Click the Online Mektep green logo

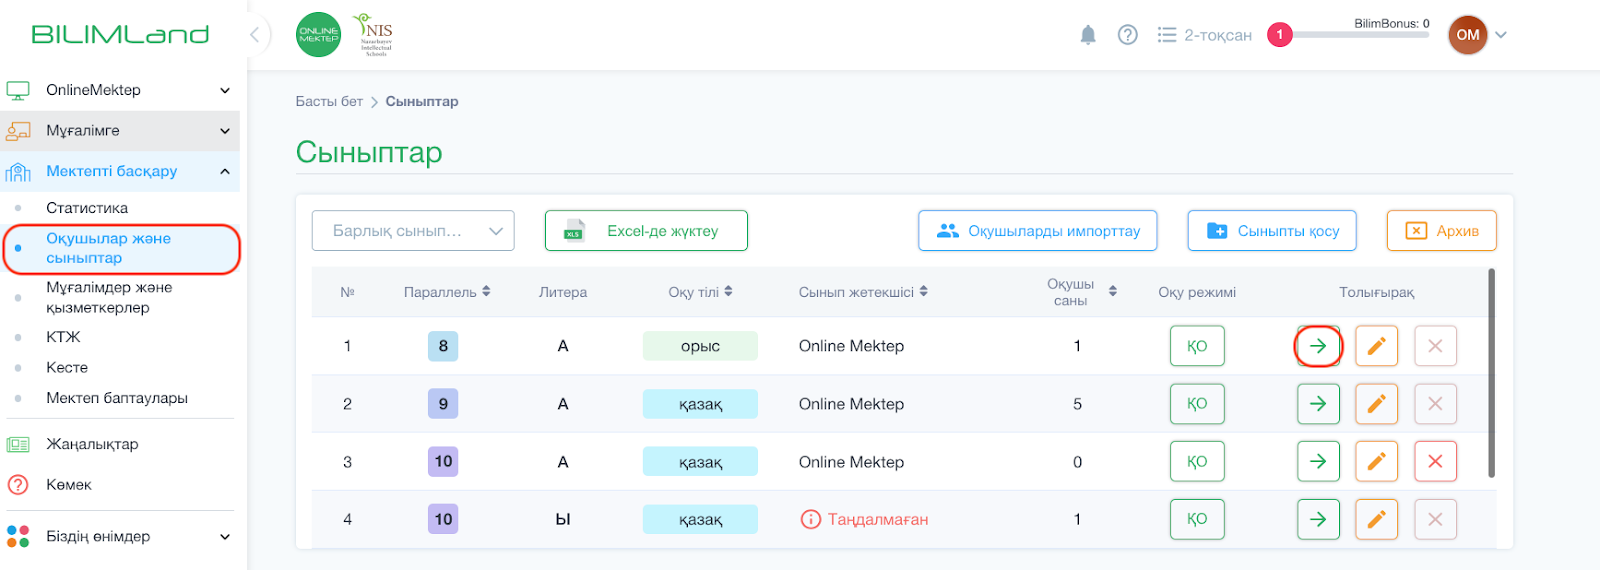pyautogui.click(x=319, y=35)
